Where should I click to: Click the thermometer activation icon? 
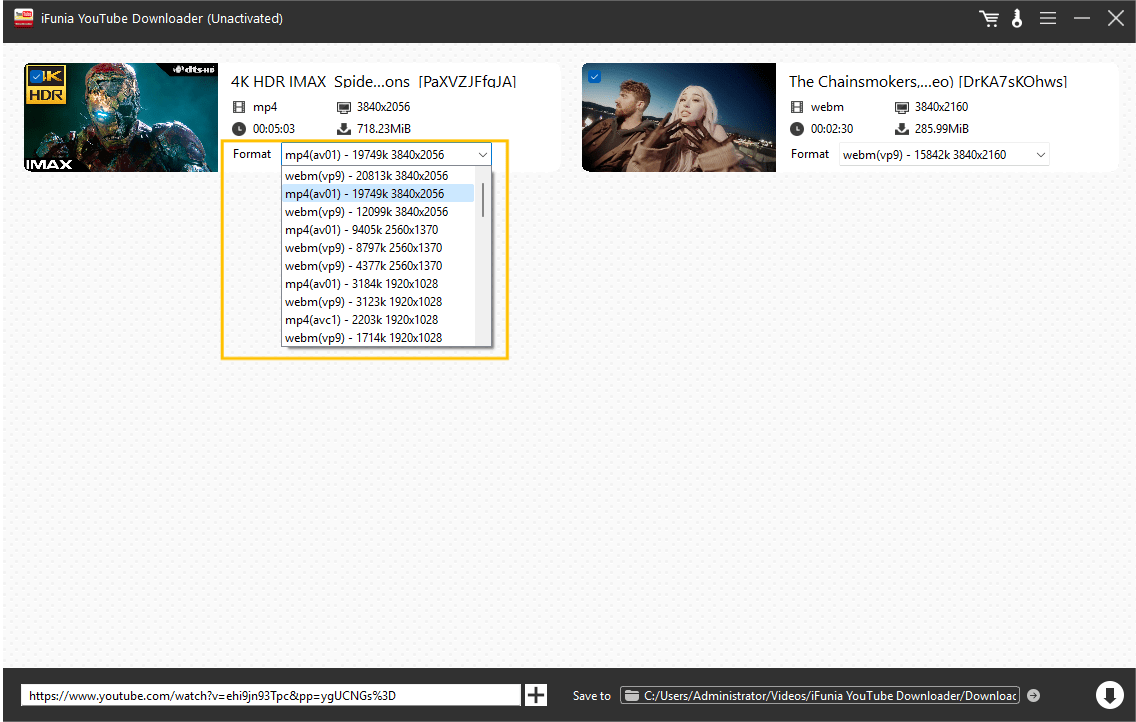click(1017, 19)
